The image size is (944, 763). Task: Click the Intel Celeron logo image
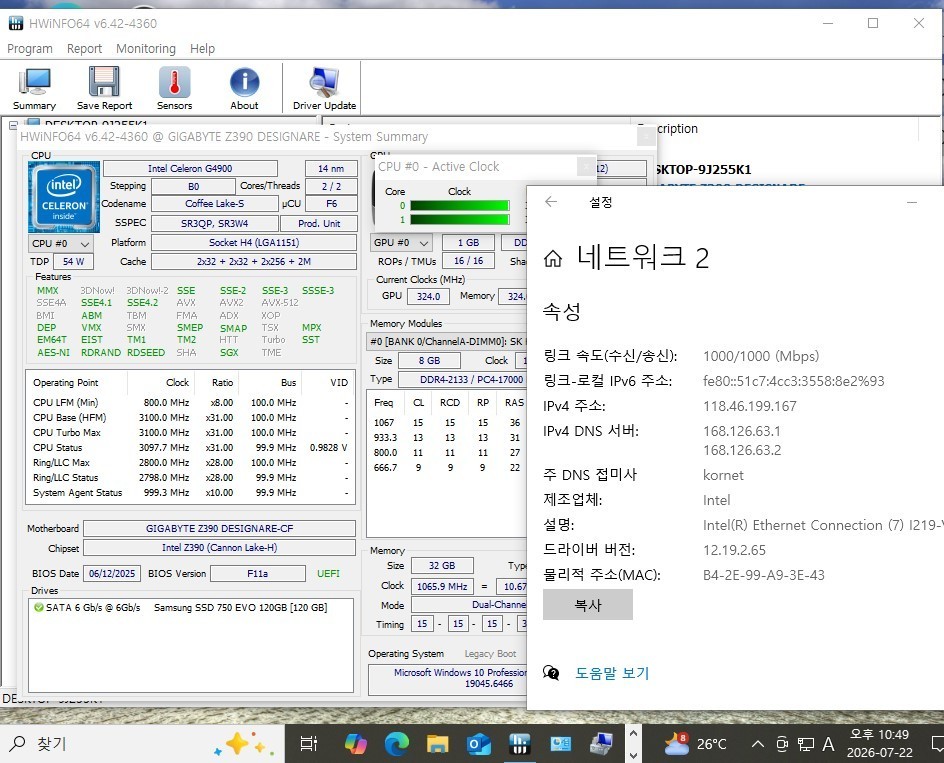pyautogui.click(x=64, y=196)
